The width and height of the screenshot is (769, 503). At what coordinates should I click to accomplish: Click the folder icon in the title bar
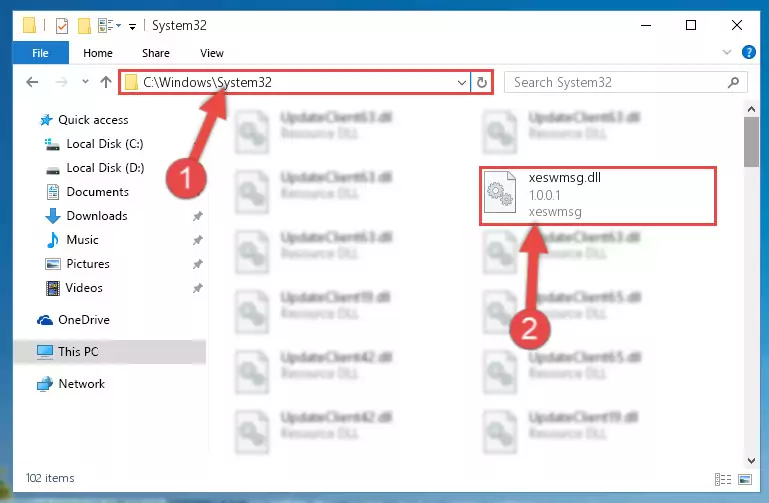[x=29, y=25]
